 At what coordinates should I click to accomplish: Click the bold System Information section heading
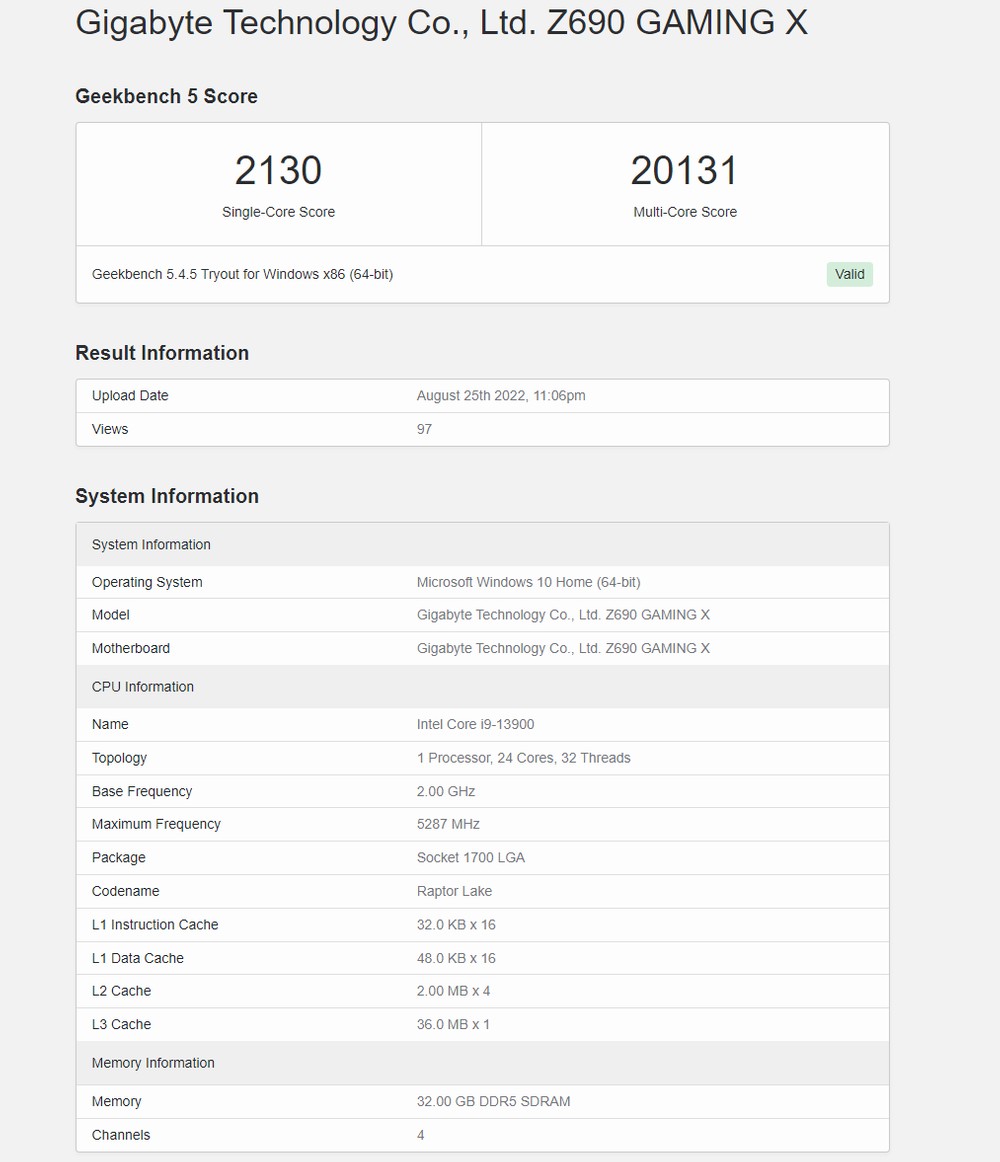pos(167,496)
